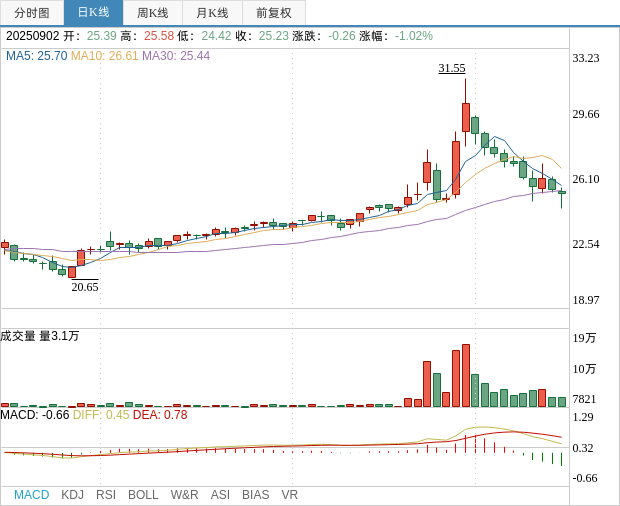Click the MA5: 25.70 legend
This screenshot has width=620, height=506.
(37, 56)
